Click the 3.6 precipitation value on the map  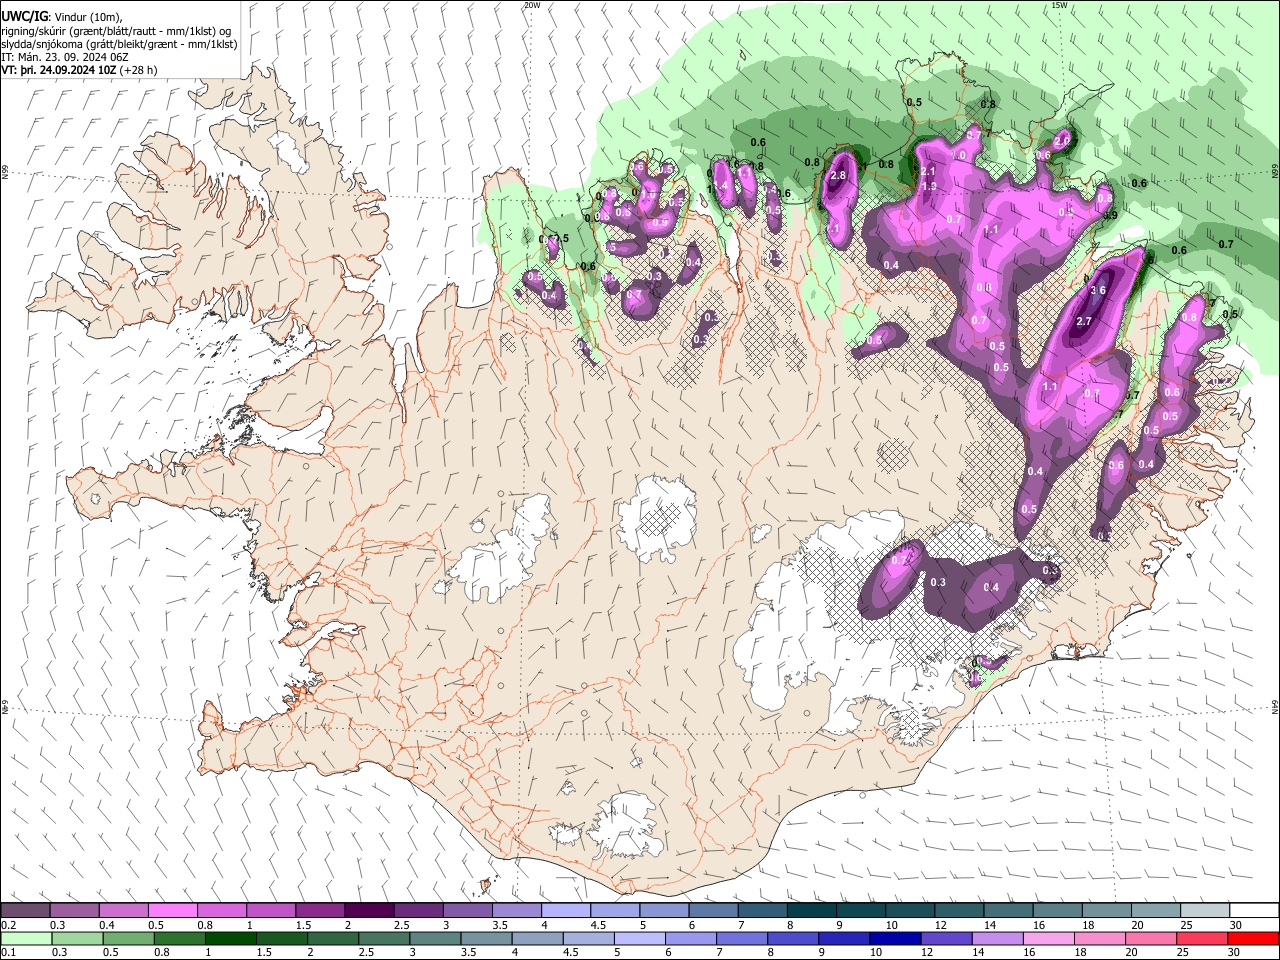coord(1097,291)
